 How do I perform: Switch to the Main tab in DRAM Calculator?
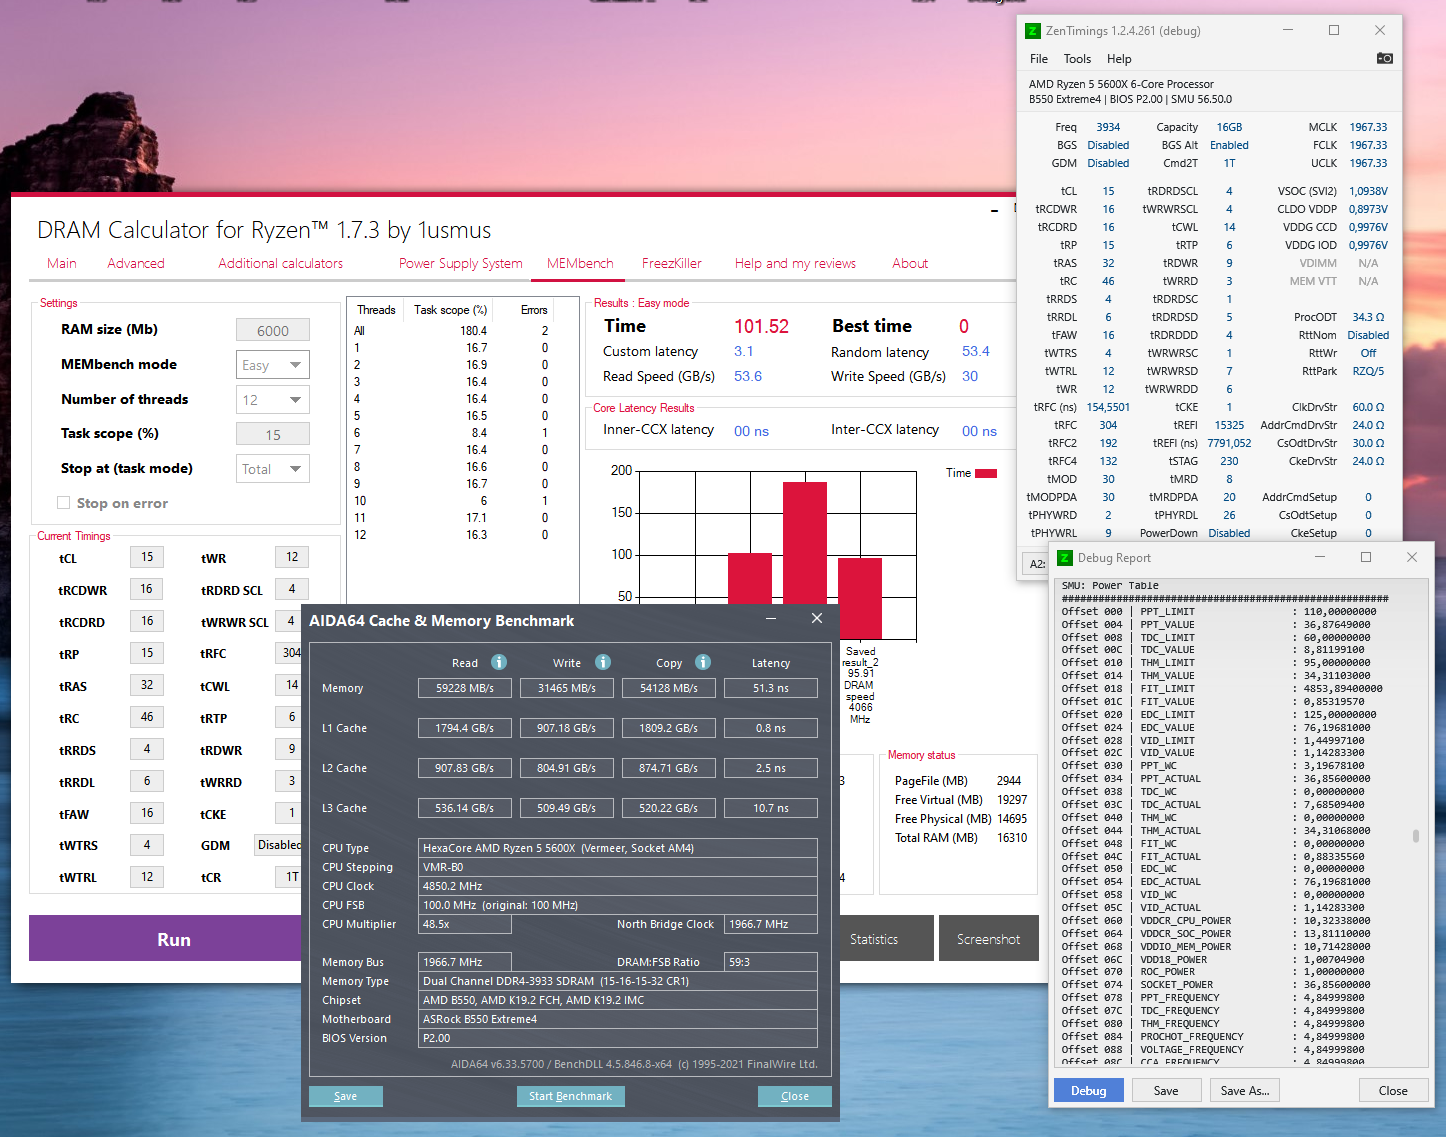tap(62, 263)
